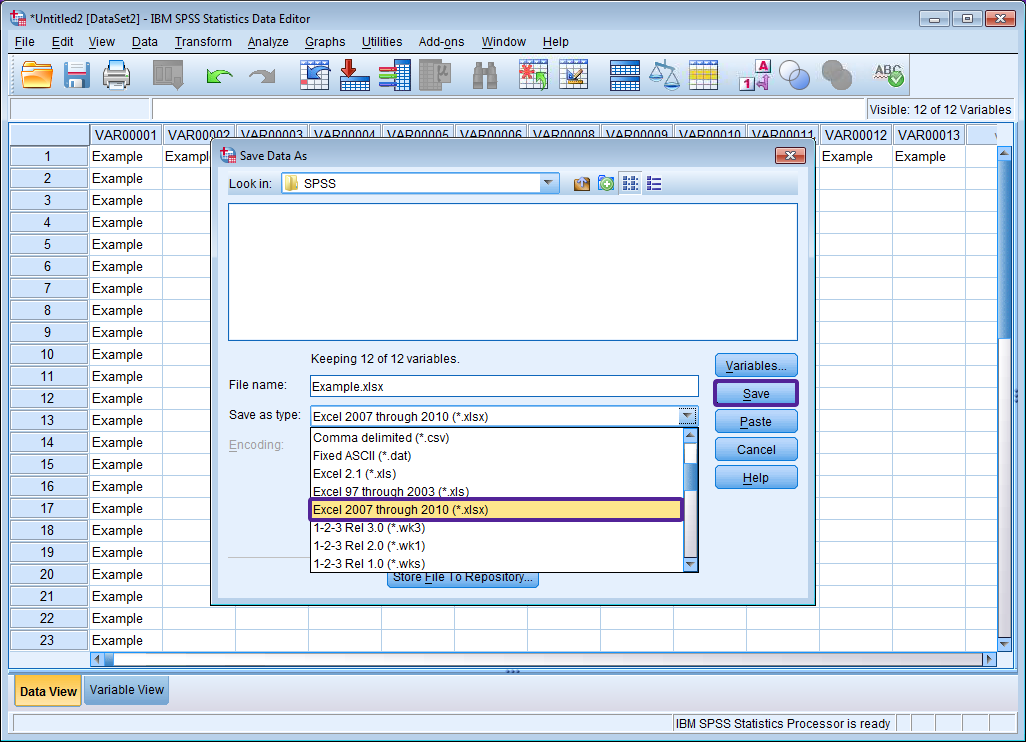The image size is (1026, 742).
Task: Select Comma delimited (*.csv) file type
Action: (496, 438)
